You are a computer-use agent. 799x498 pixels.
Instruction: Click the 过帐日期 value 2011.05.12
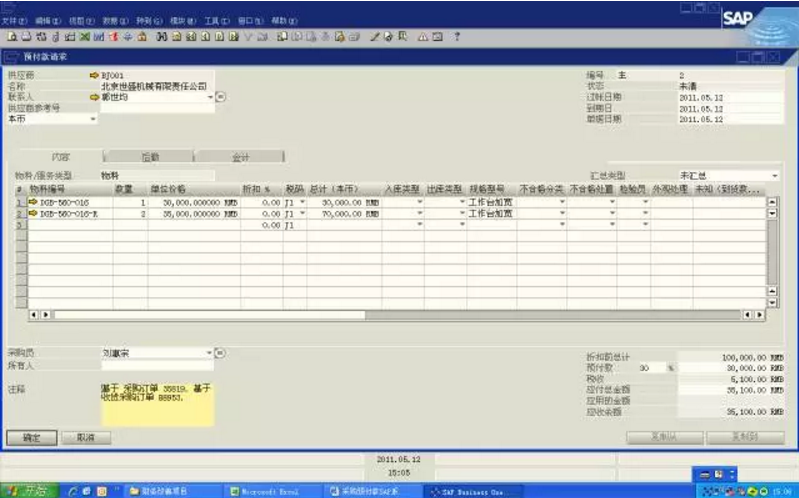tap(730, 97)
